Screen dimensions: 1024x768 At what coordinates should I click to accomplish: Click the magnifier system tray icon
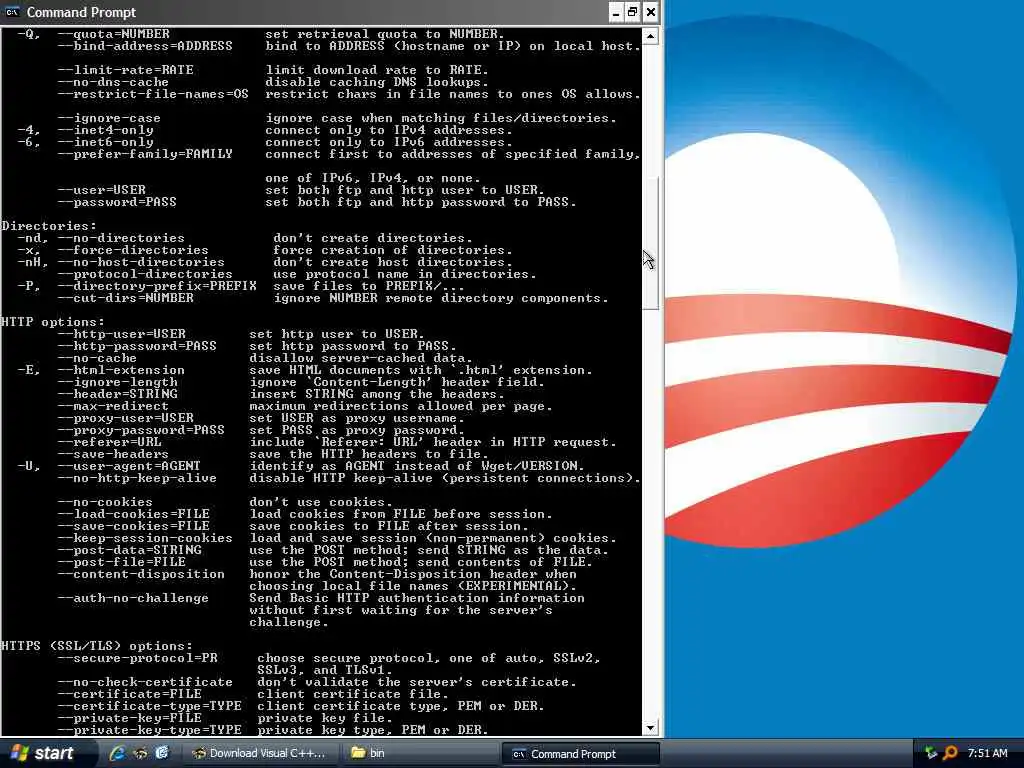950,753
